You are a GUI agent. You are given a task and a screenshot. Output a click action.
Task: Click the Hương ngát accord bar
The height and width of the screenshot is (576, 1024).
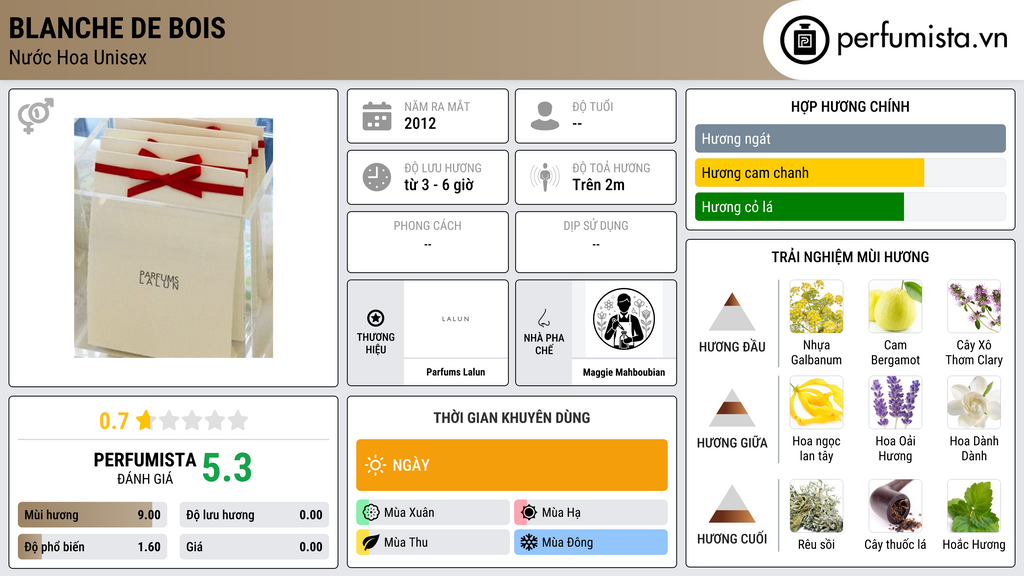pos(850,138)
